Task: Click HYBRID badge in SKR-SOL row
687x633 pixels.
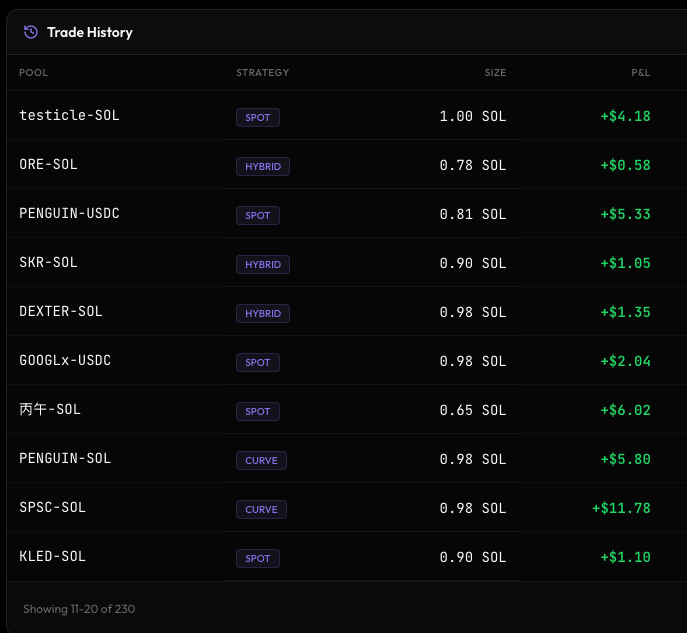Action: (263, 265)
